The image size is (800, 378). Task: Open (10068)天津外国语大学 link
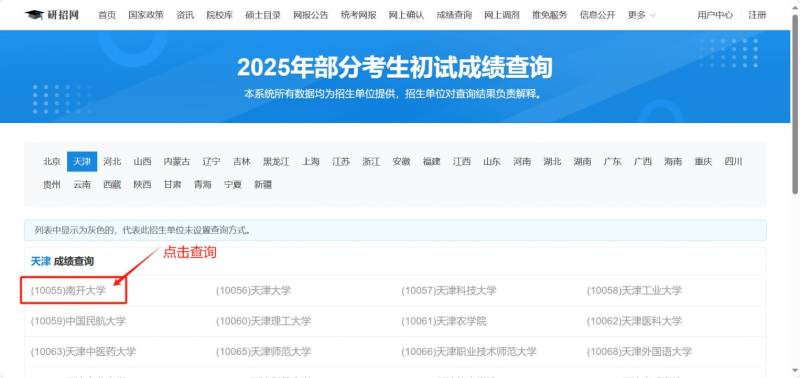639,352
